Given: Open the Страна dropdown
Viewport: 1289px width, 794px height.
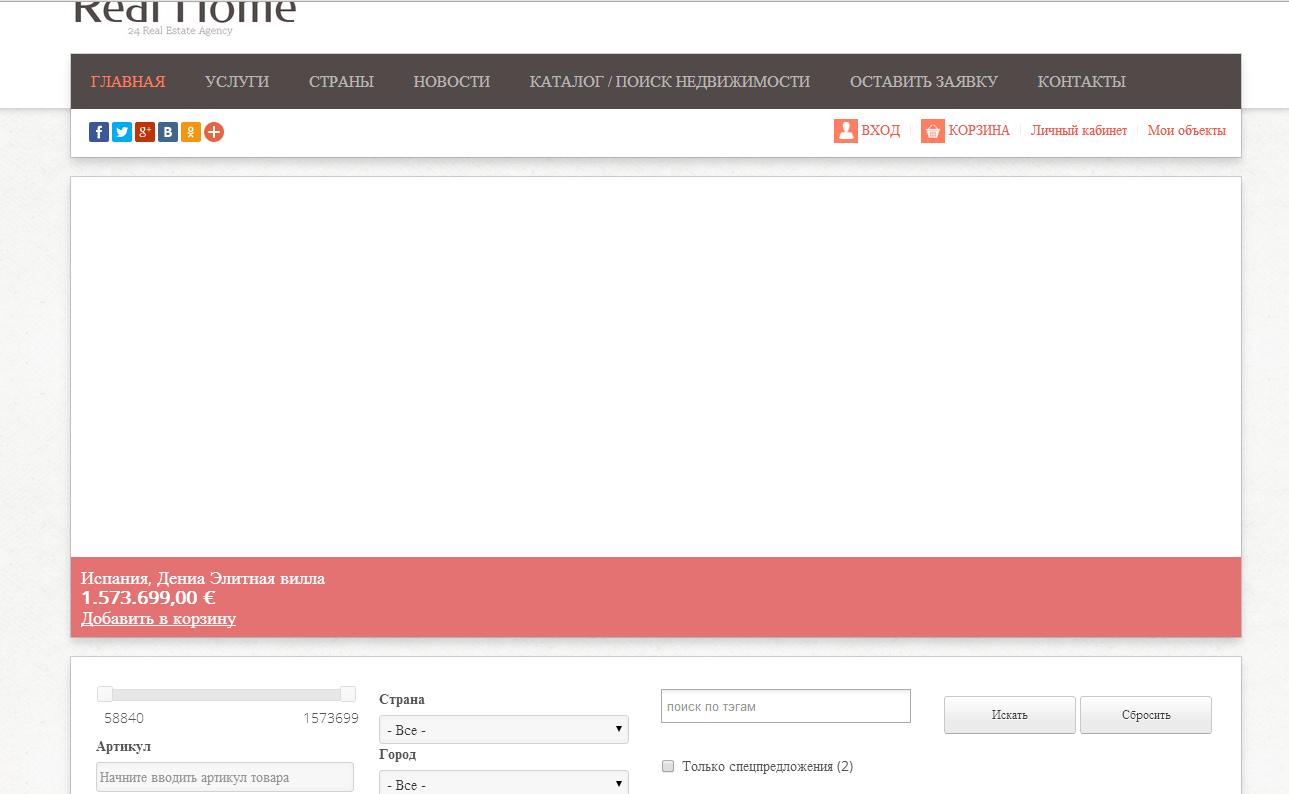Looking at the screenshot, I should (x=503, y=730).
